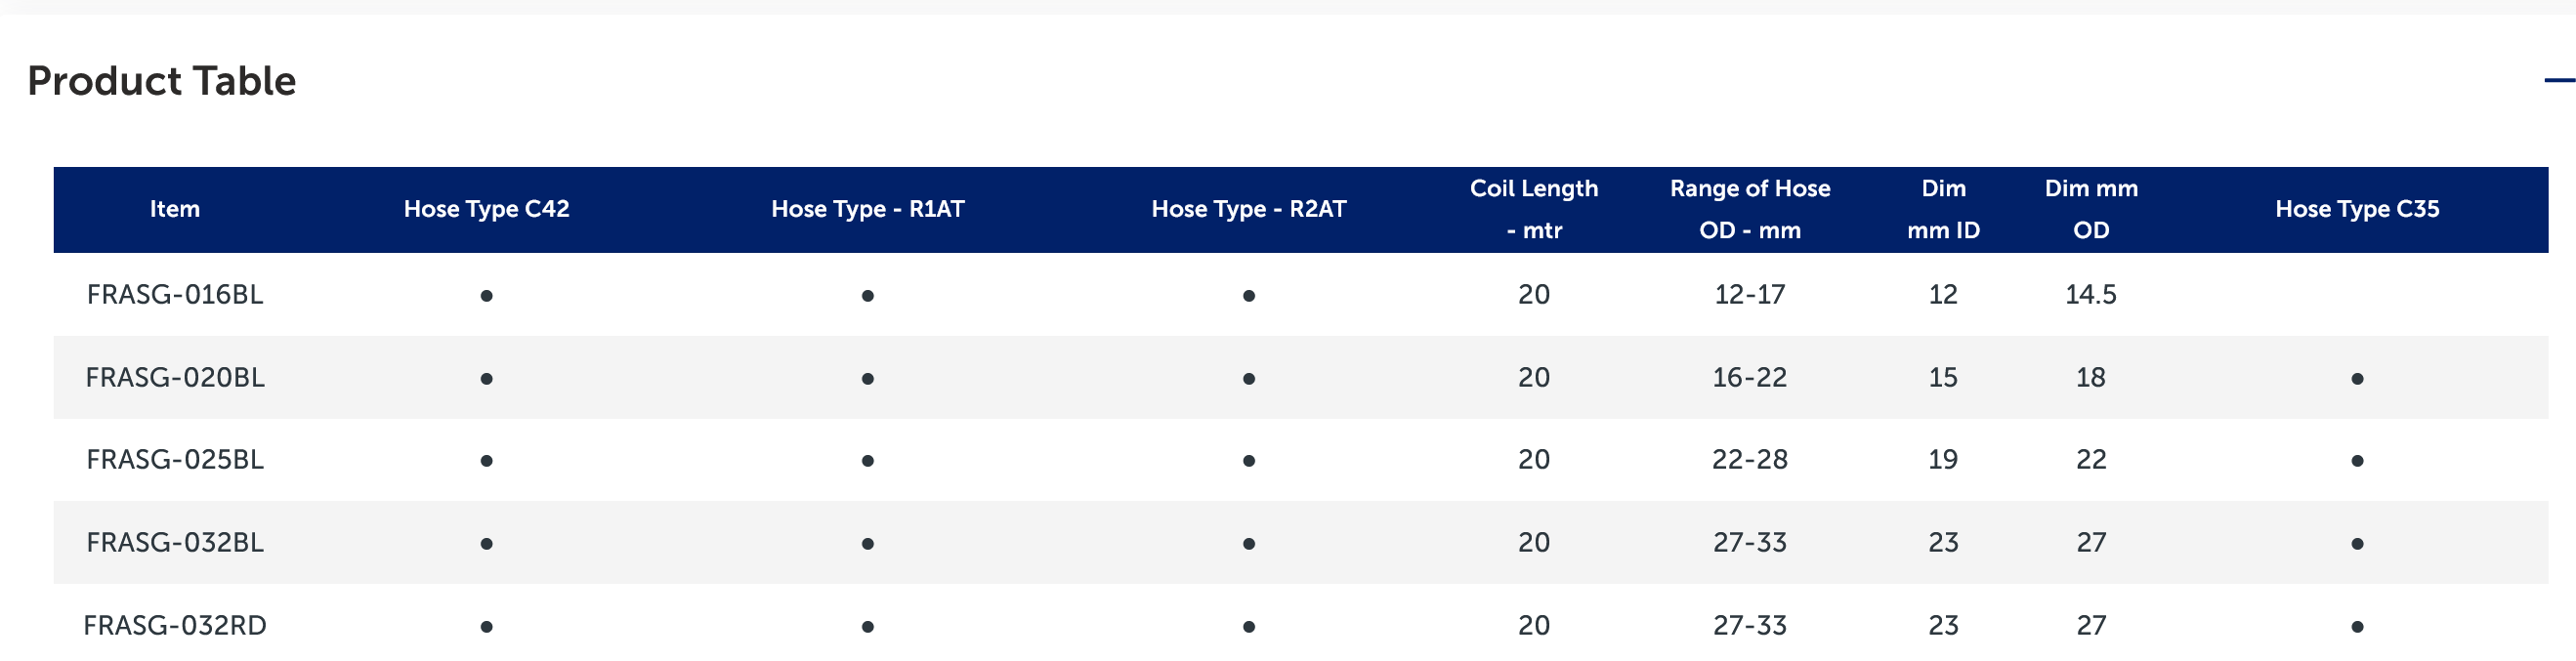
Task: Click C35 dot for FRASG-020BL
Action: 2357,379
